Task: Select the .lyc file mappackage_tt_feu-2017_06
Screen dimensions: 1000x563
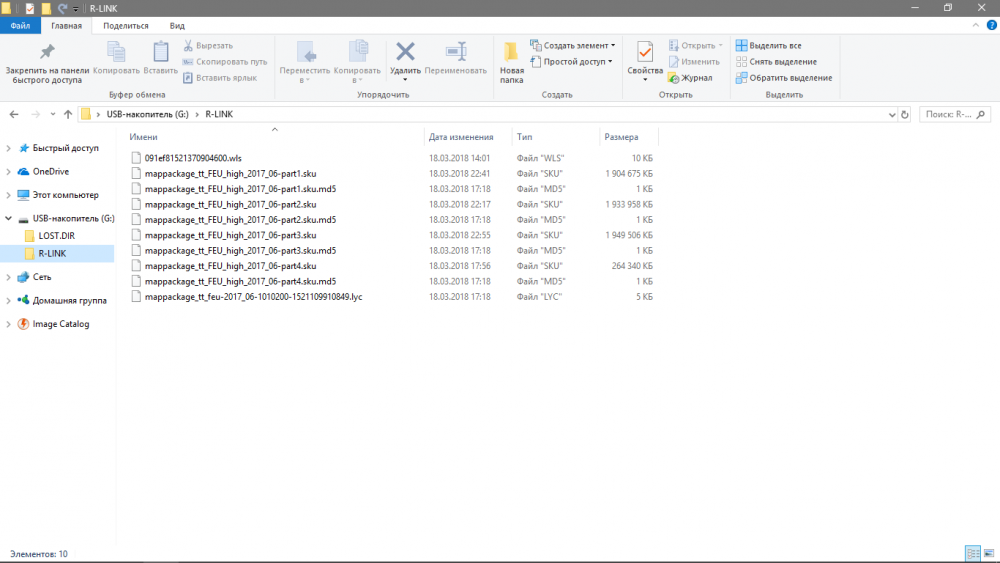Action: tap(253, 297)
